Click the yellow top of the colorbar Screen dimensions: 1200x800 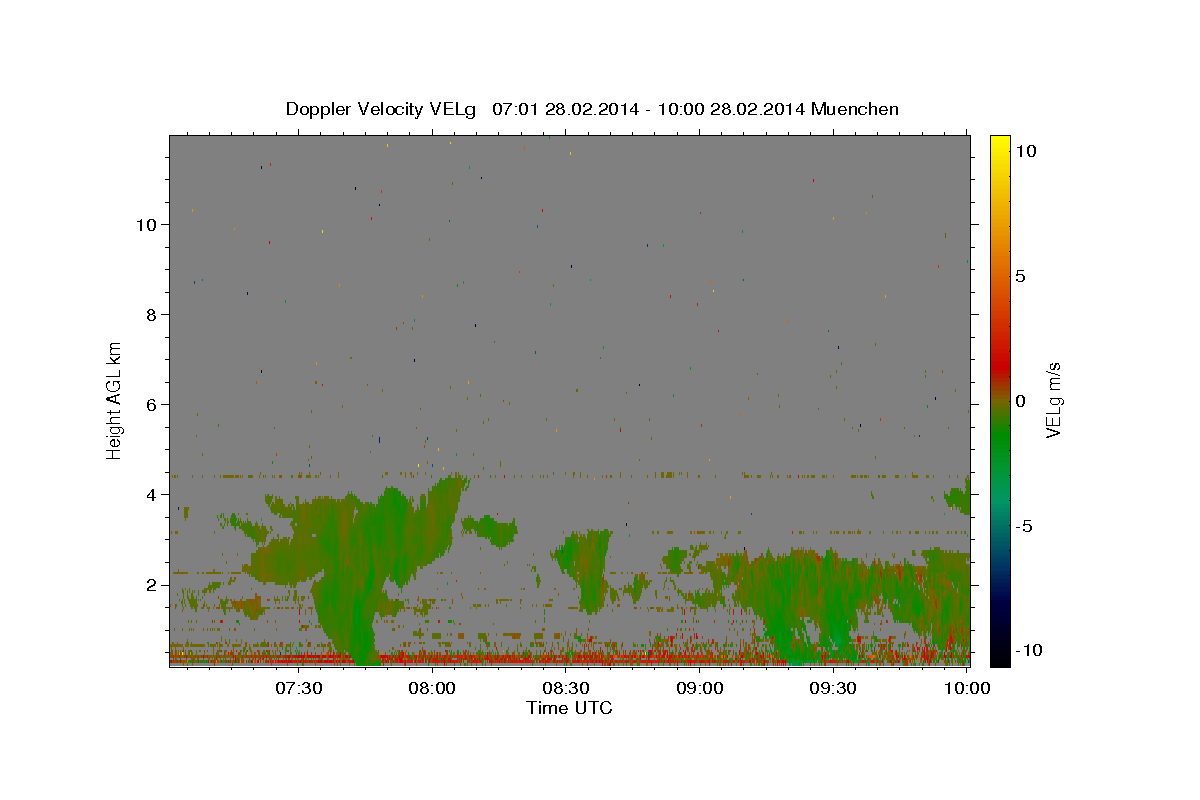(x=999, y=145)
